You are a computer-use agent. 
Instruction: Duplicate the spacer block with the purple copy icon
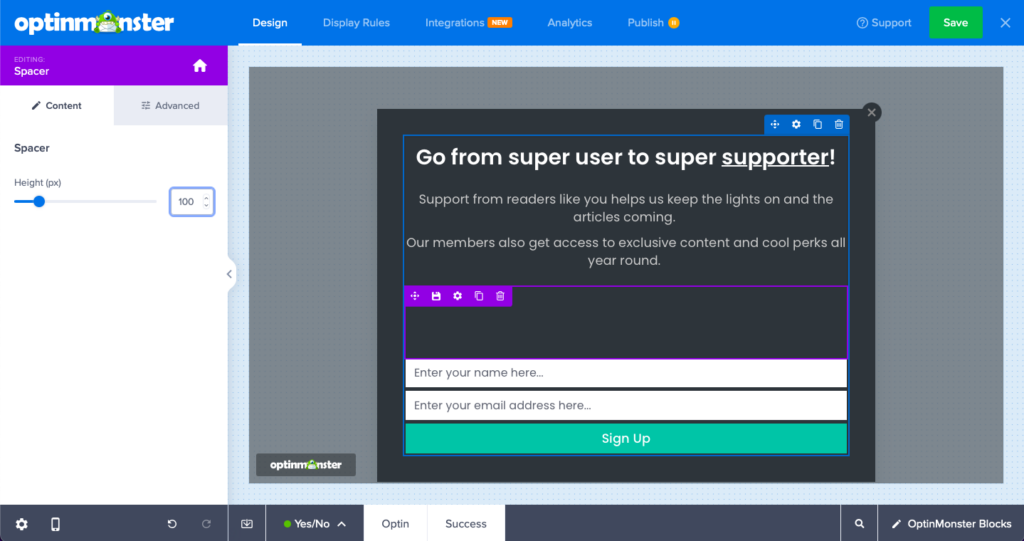[479, 297]
